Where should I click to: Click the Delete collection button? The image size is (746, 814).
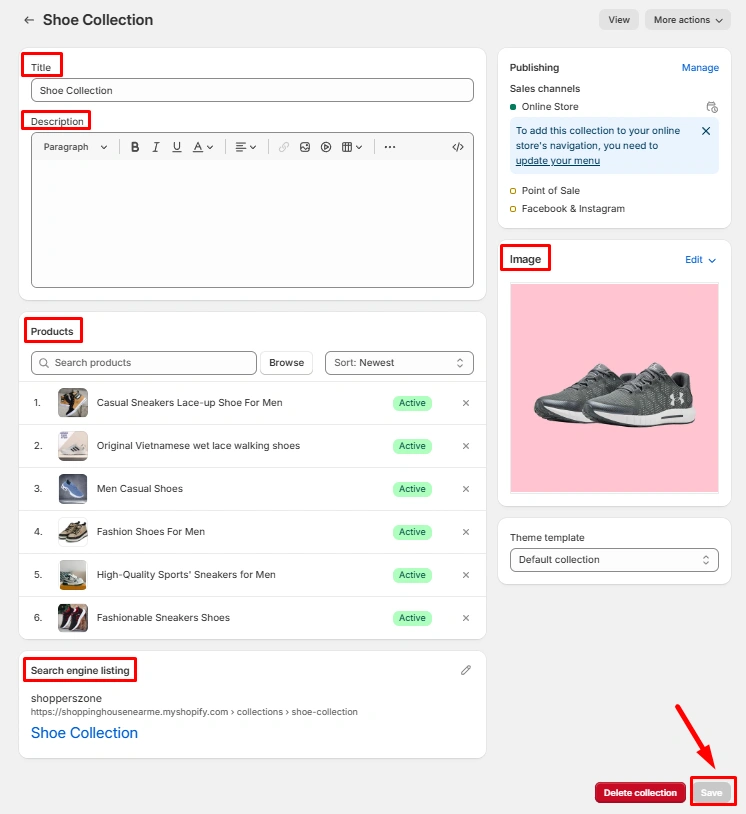point(640,793)
